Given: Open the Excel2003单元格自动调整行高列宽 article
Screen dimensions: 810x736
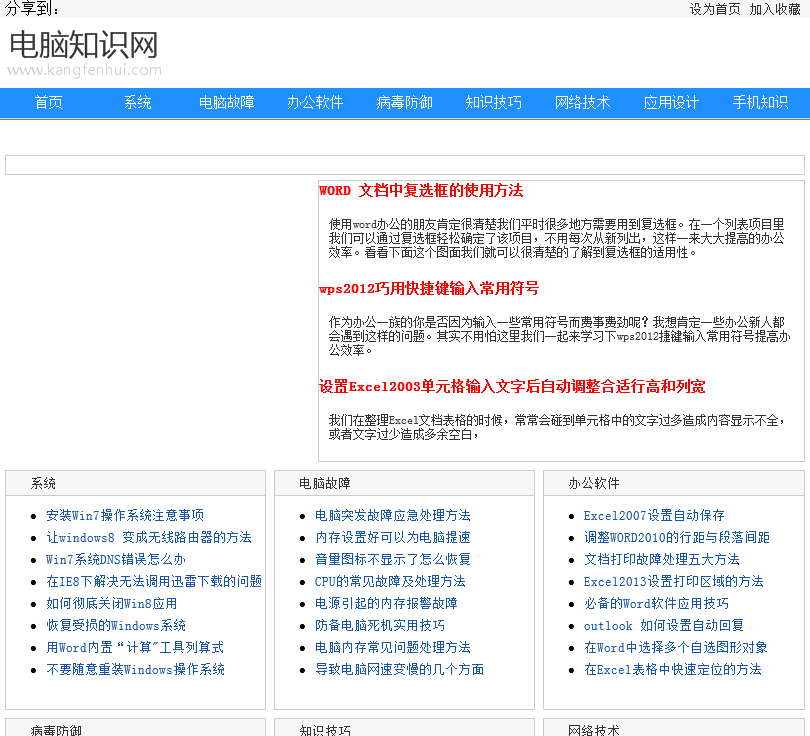Looking at the screenshot, I should click(x=512, y=386).
